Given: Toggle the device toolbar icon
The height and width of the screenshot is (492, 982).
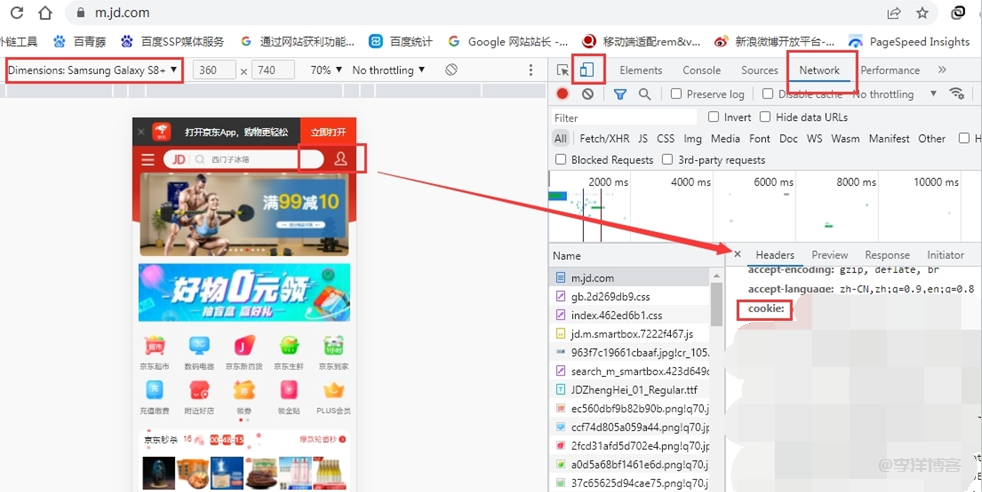Looking at the screenshot, I should click(x=588, y=70).
